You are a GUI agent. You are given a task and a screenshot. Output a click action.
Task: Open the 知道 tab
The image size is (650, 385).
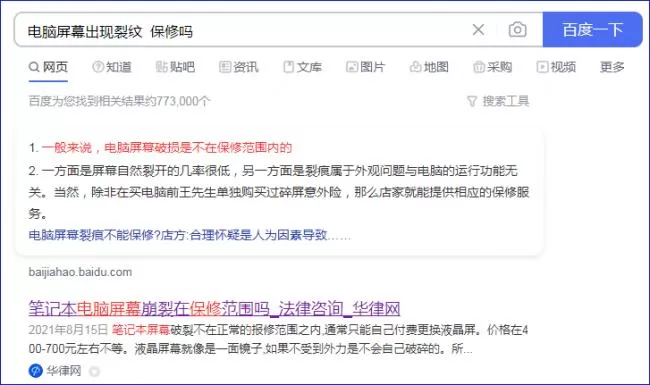tap(112, 67)
